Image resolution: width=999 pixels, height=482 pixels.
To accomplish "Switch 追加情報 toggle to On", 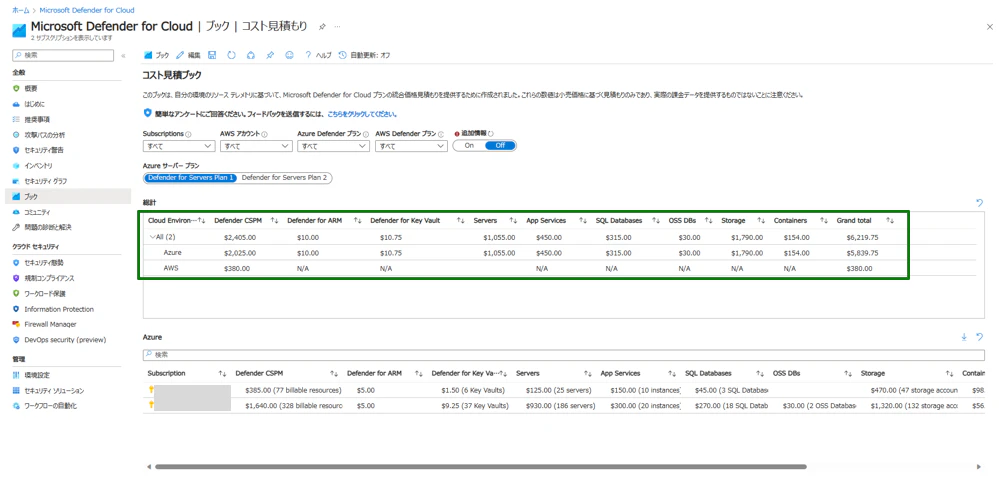I will [x=469, y=145].
